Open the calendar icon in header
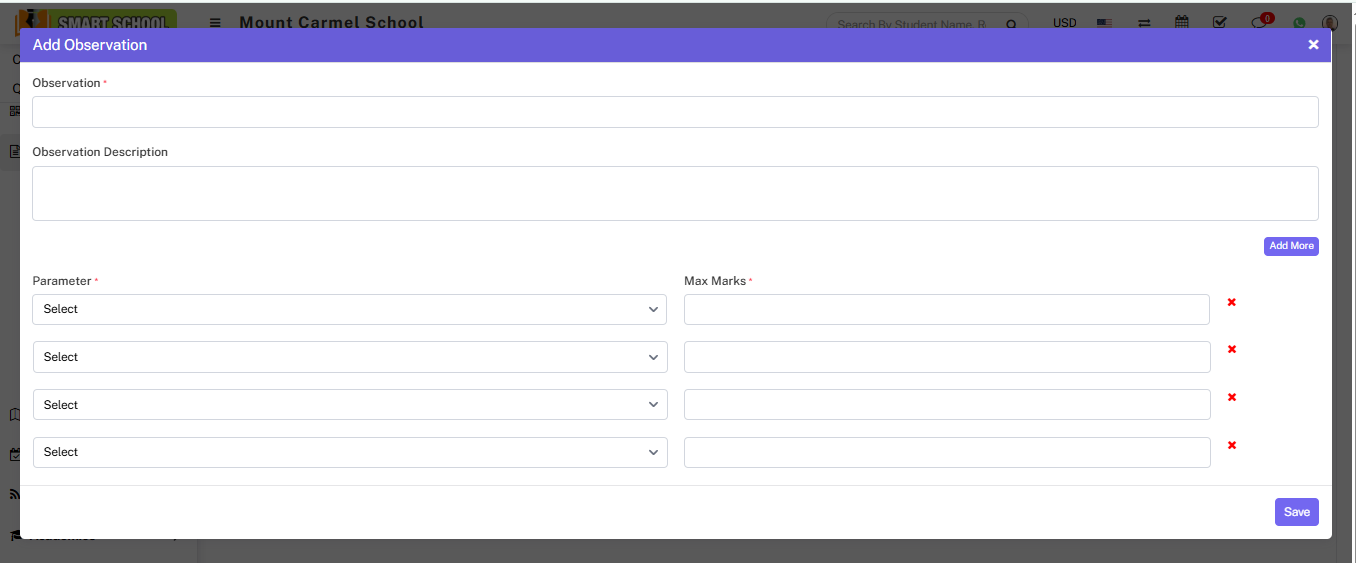The image size is (1356, 563). 1182,22
